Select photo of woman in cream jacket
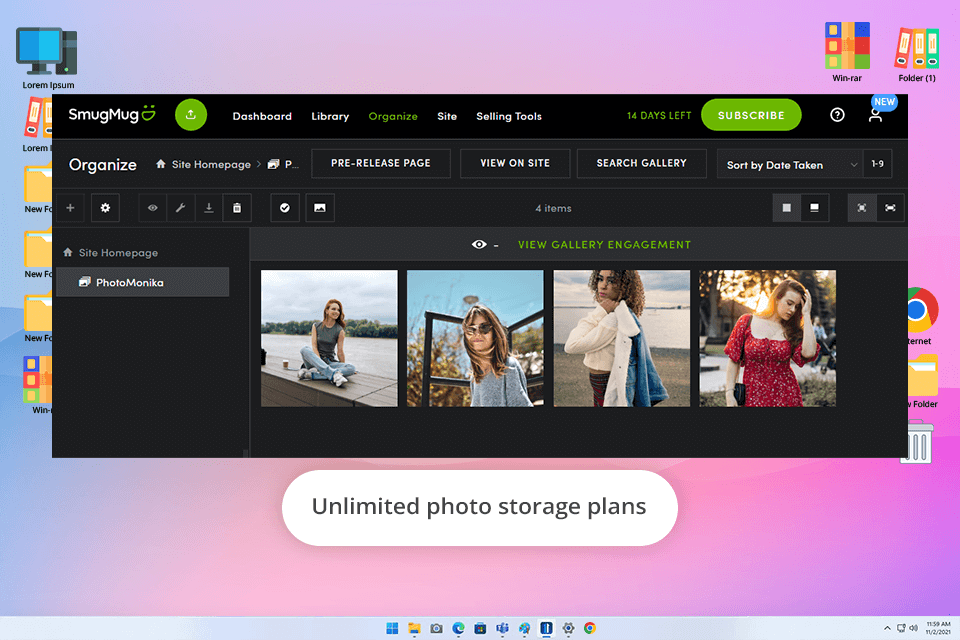This screenshot has height=640, width=960. [621, 339]
